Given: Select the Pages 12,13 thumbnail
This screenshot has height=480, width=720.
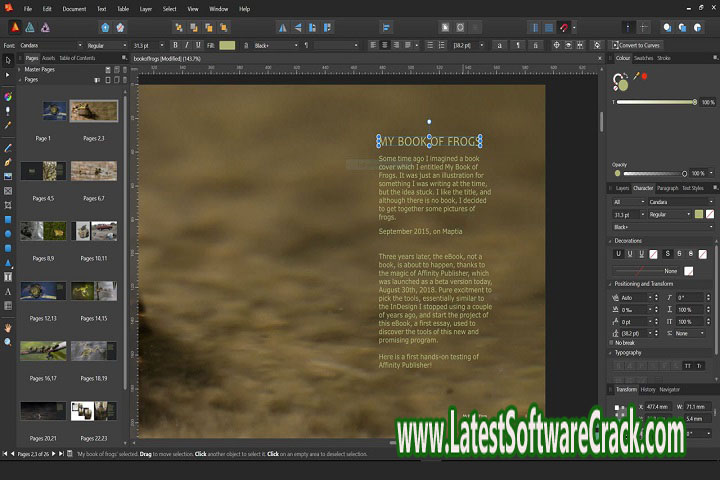Looking at the screenshot, I should point(43,291).
